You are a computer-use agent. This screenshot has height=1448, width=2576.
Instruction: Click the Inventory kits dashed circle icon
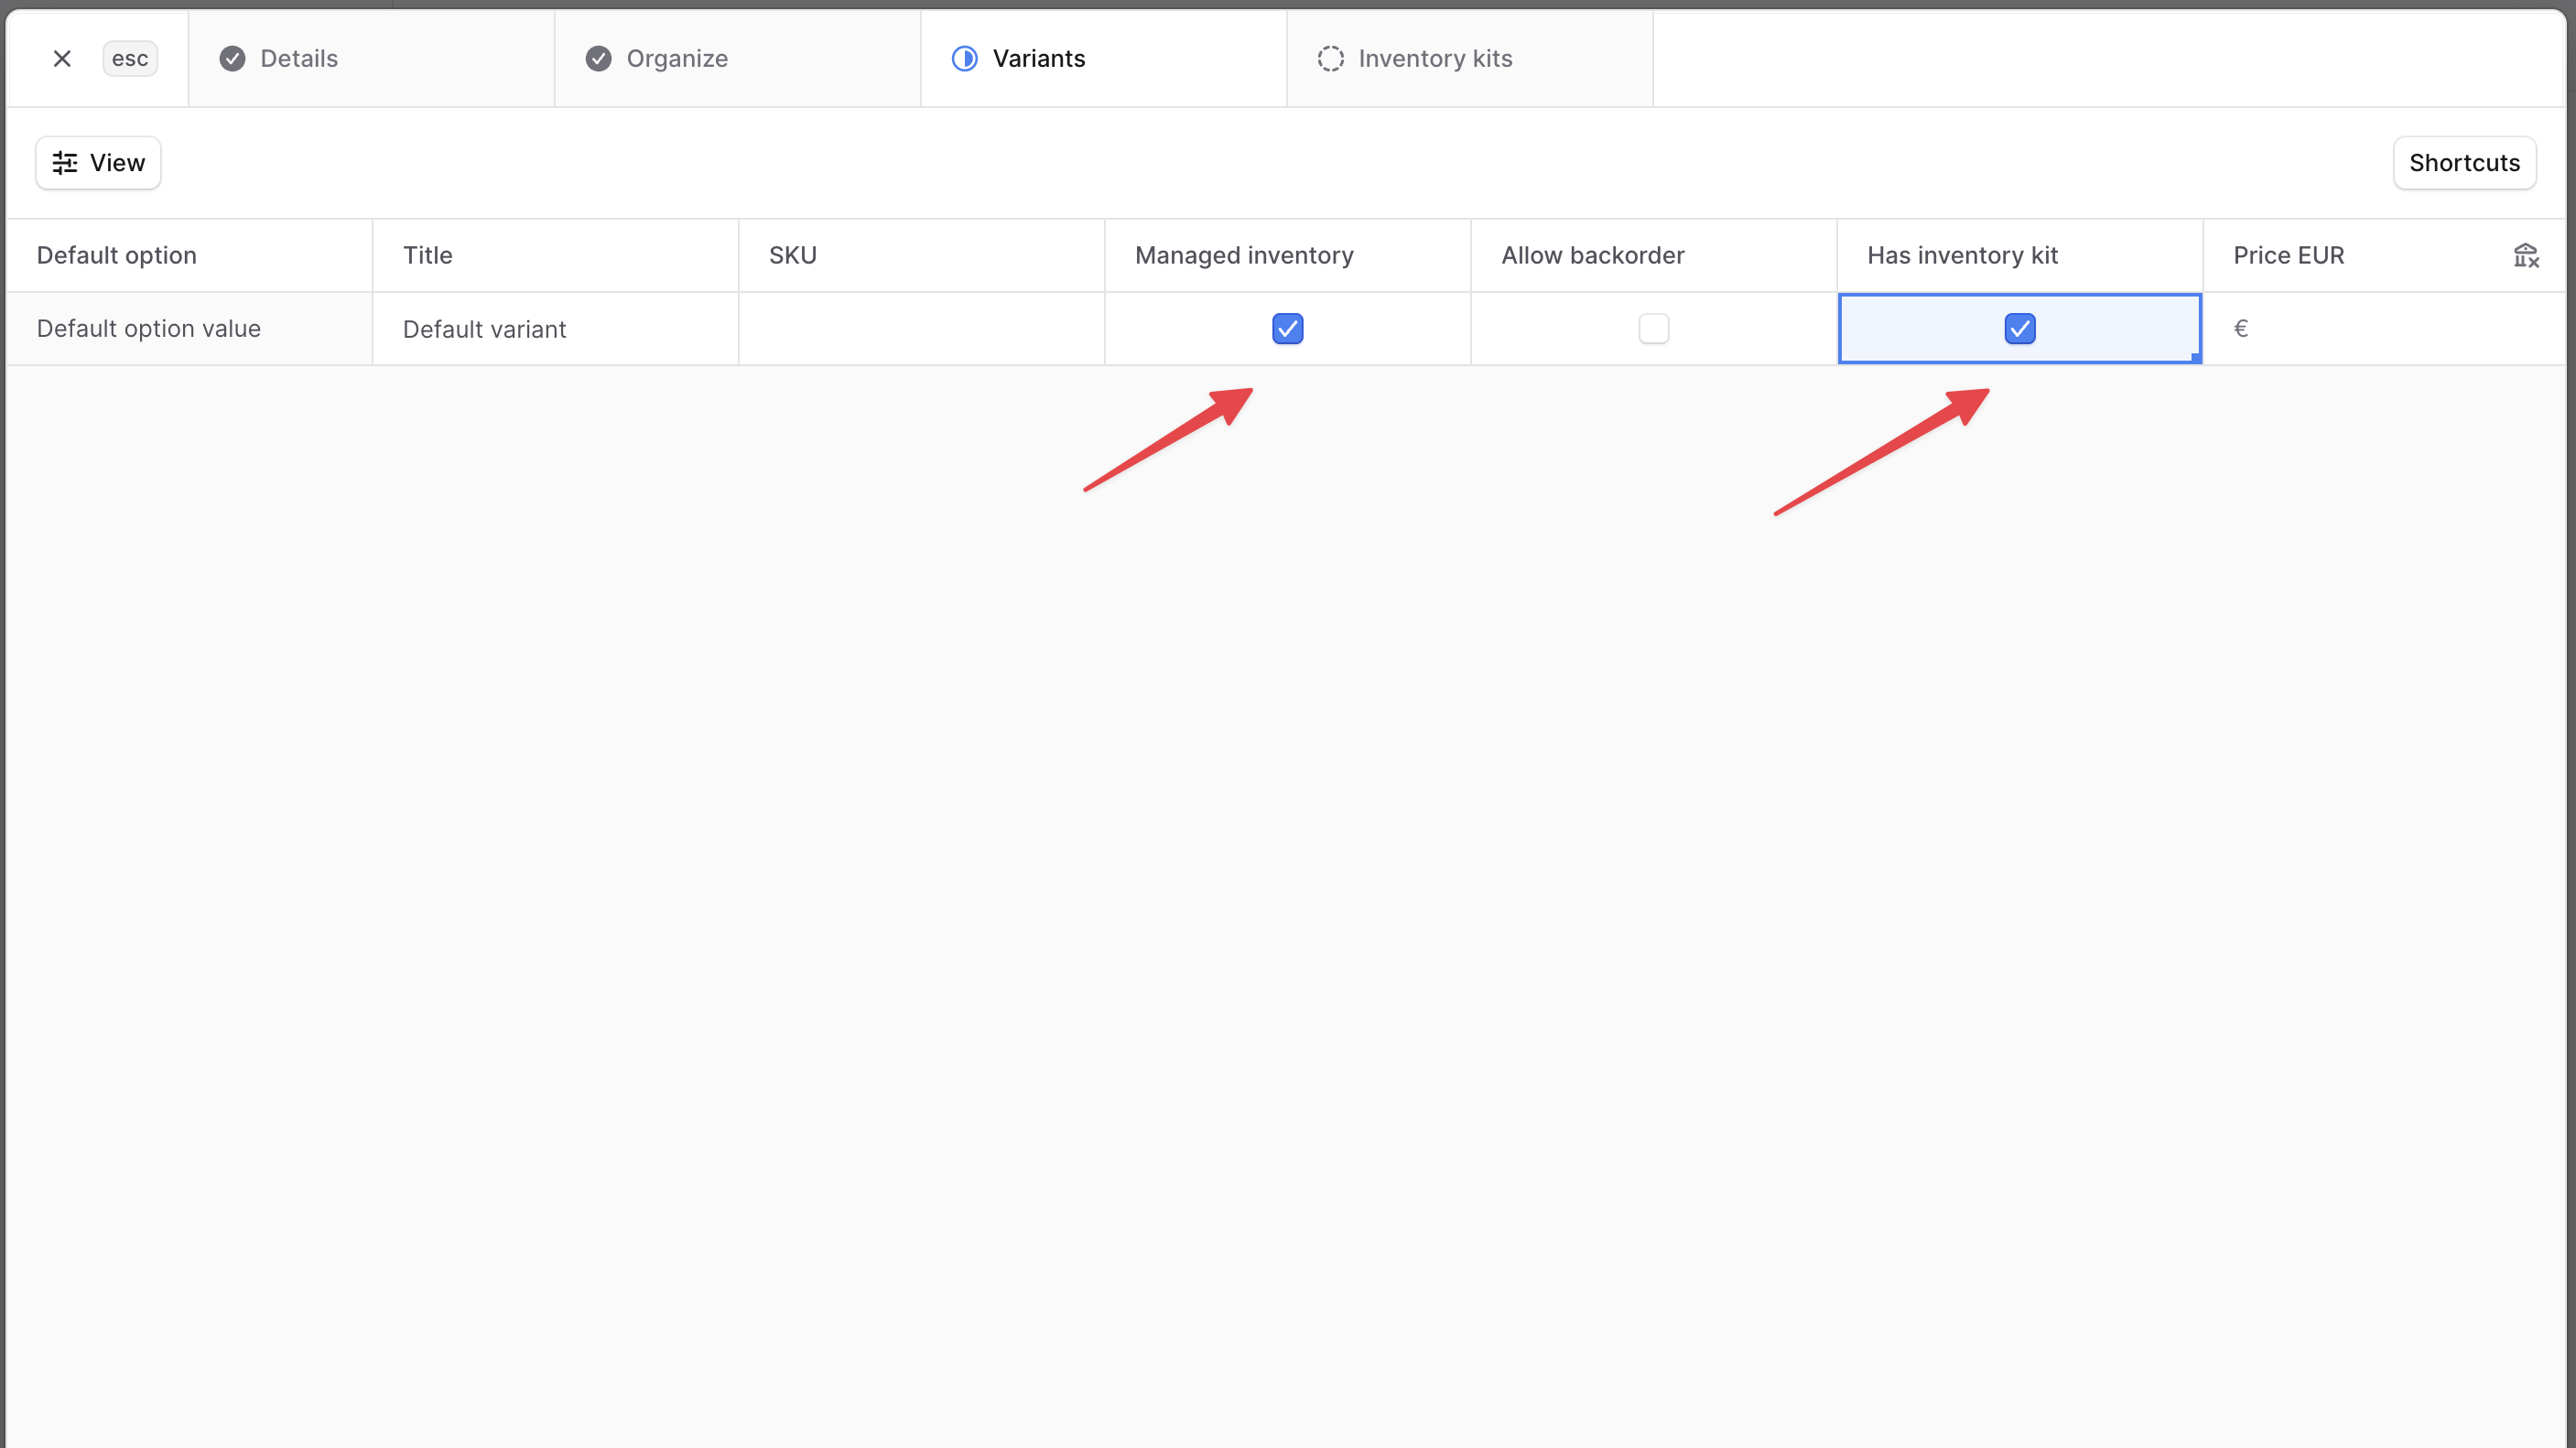pyautogui.click(x=1330, y=59)
